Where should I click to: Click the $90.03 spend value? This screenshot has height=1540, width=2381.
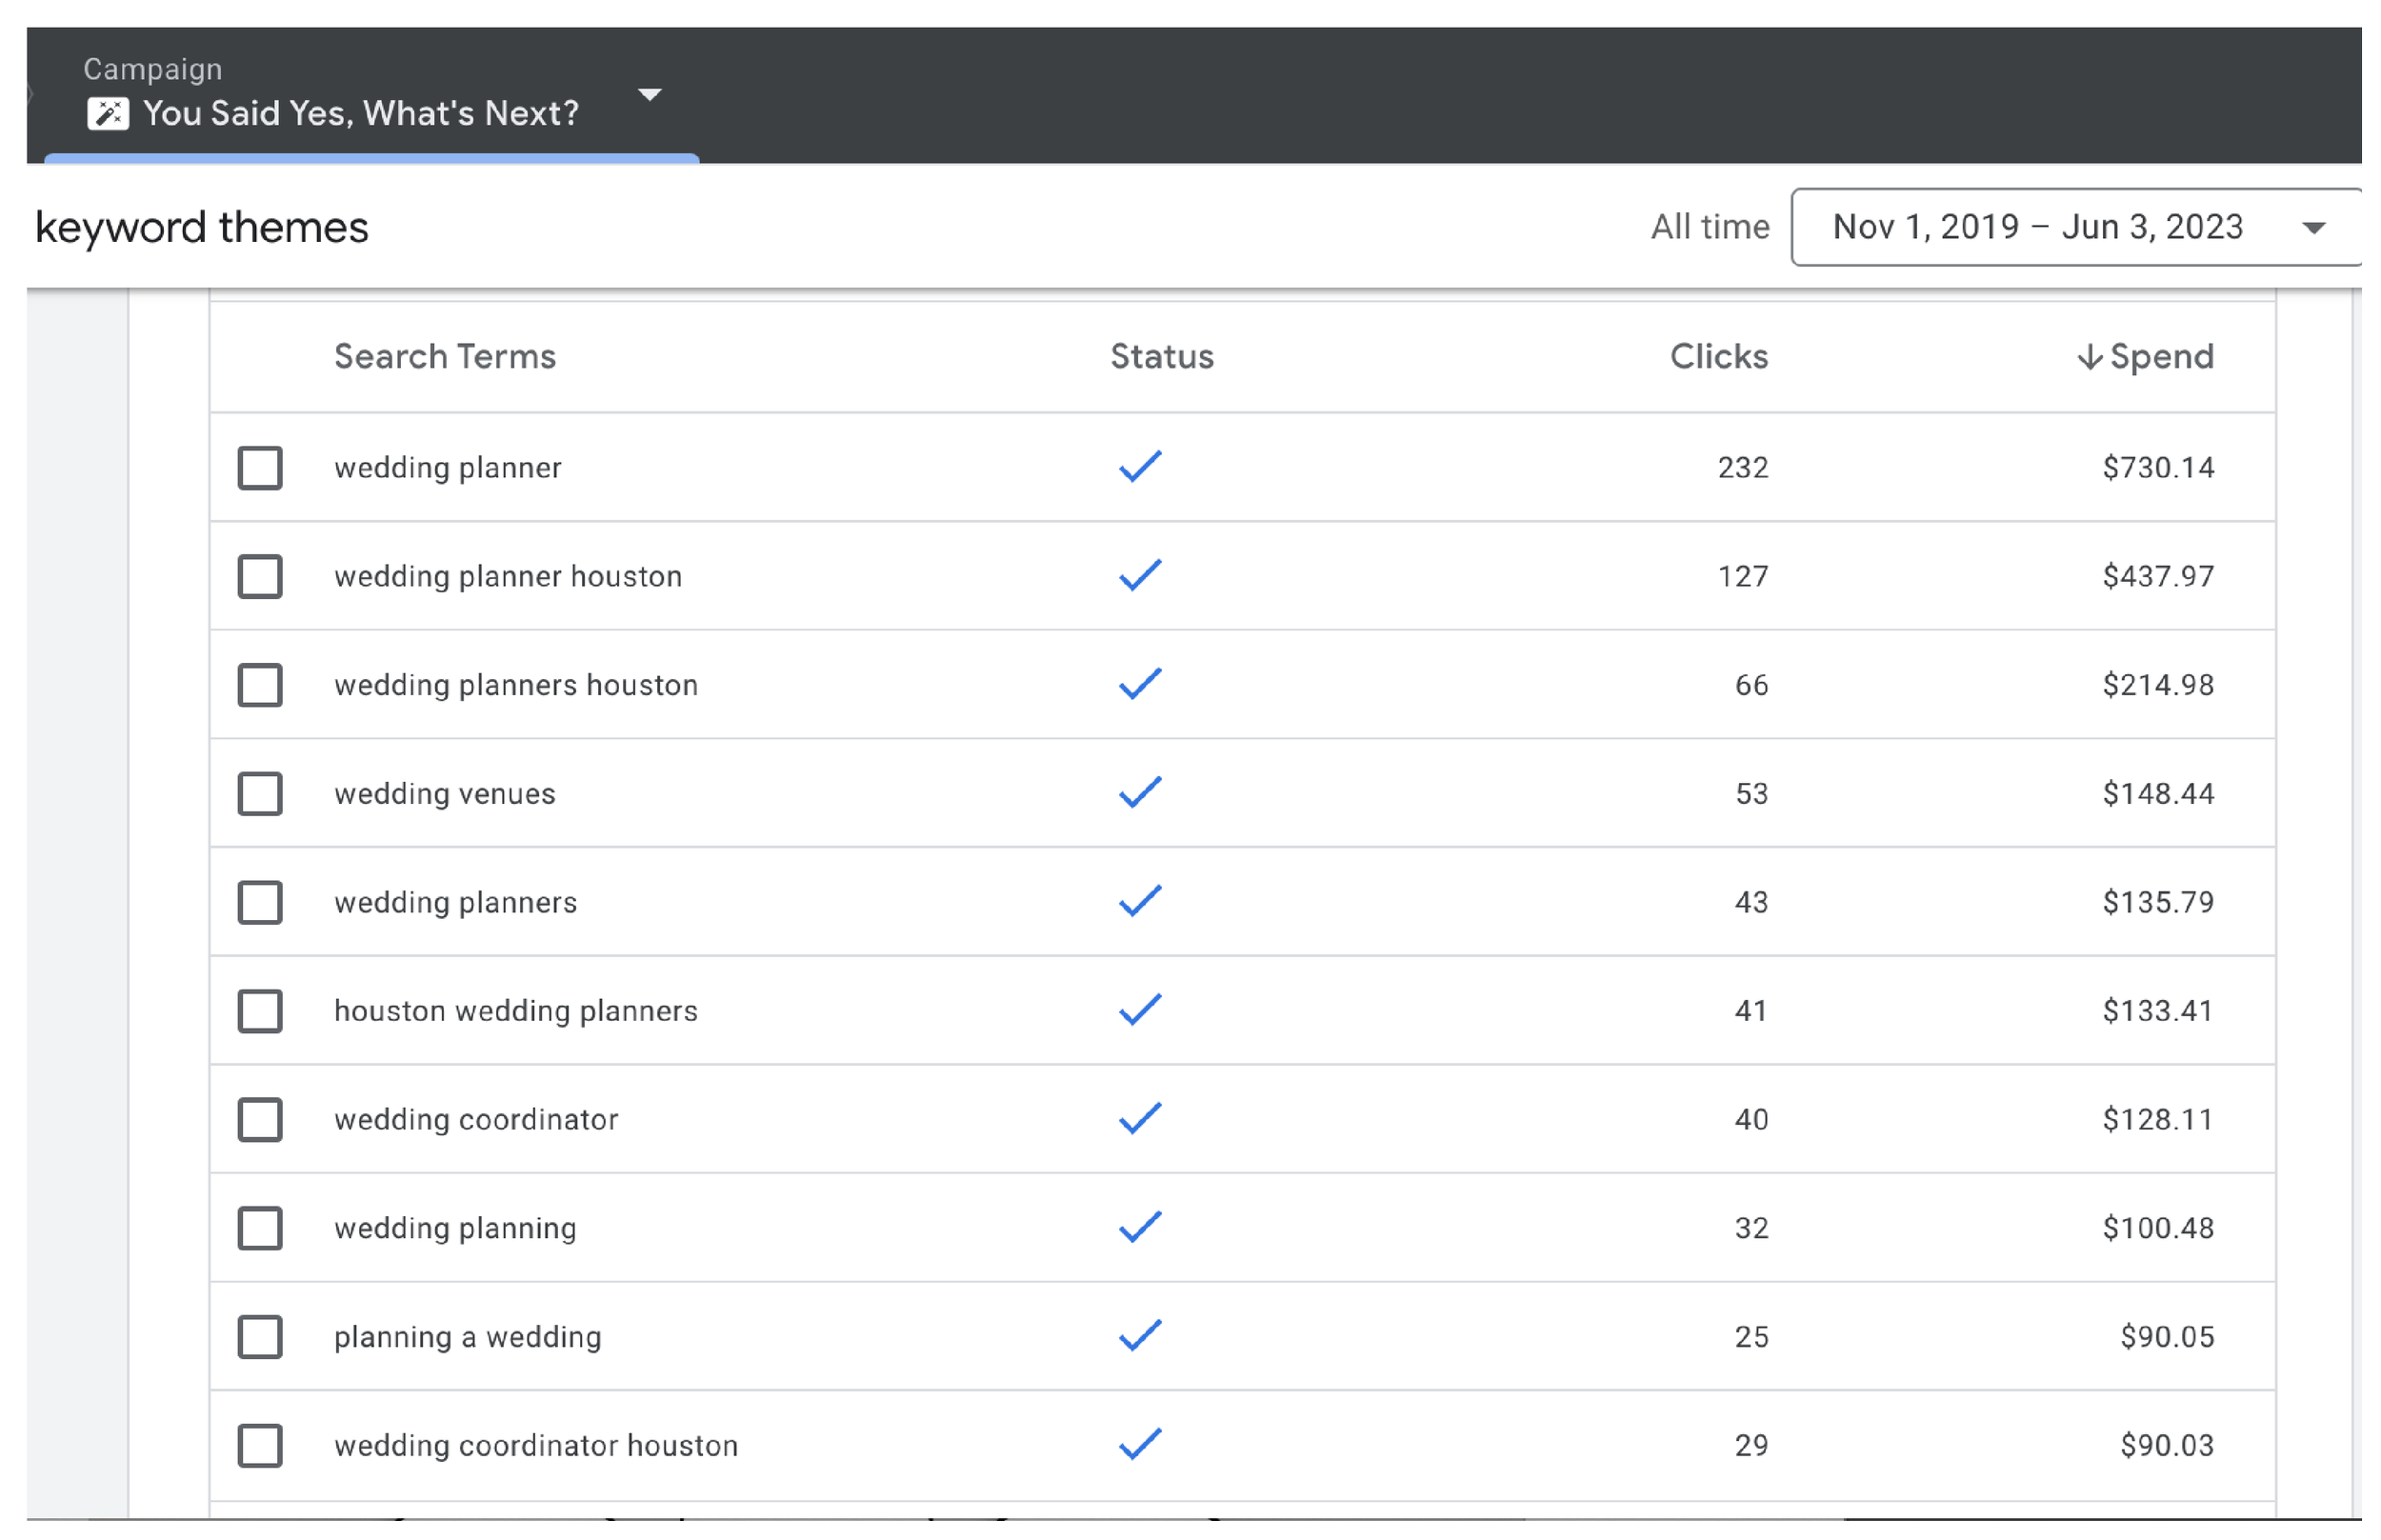(2167, 1447)
